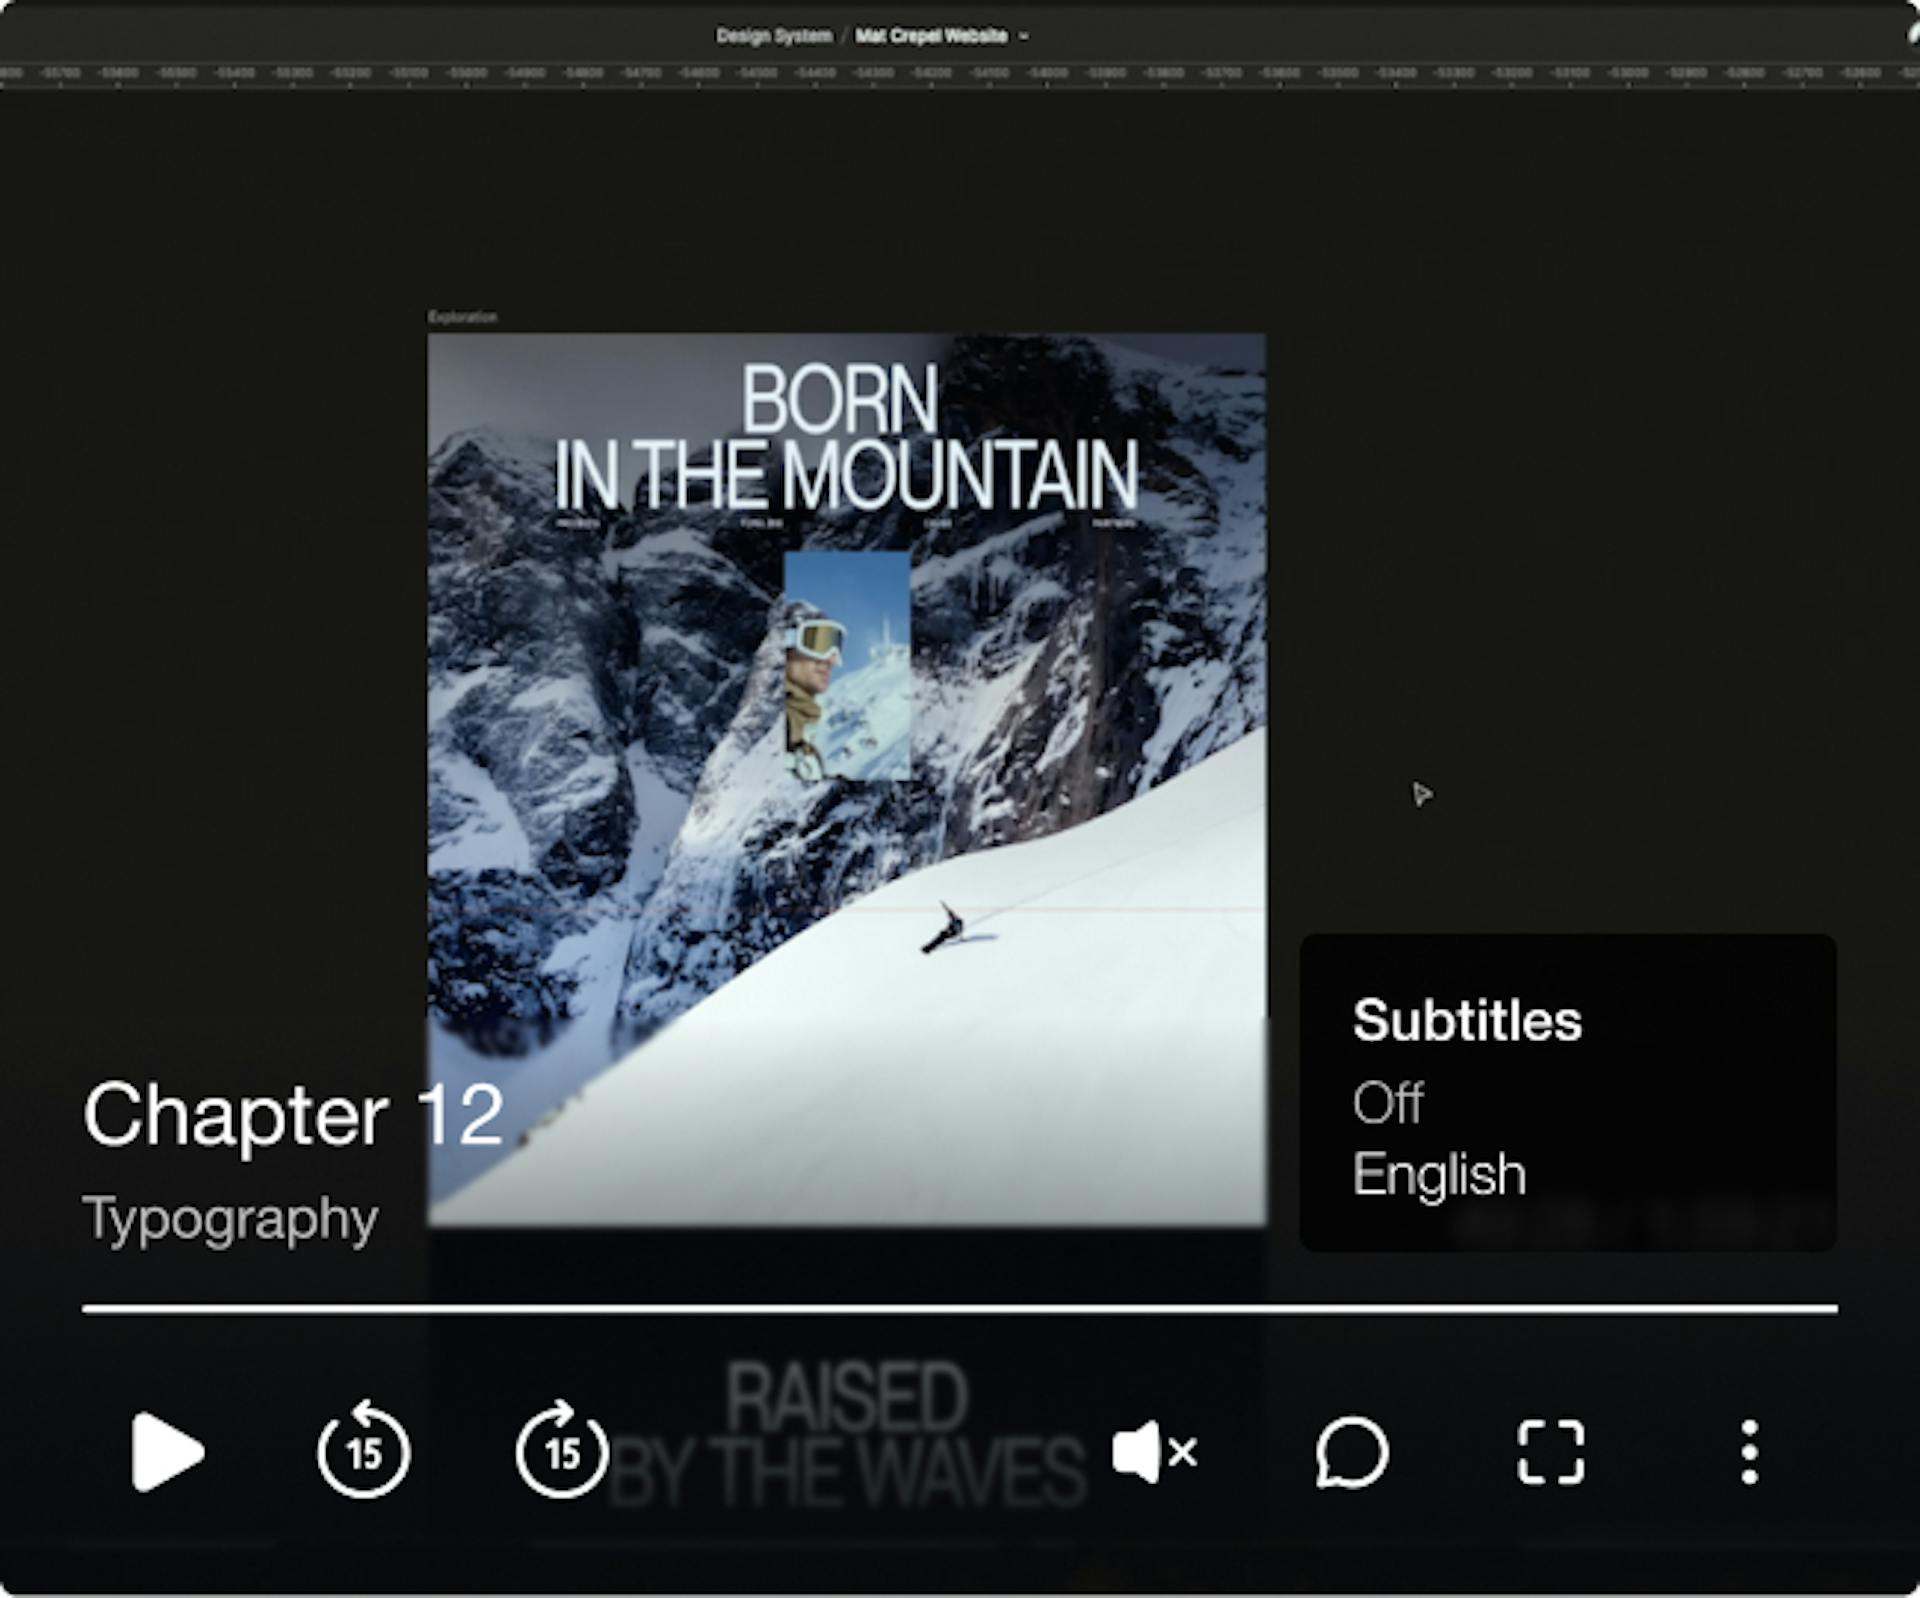Image resolution: width=1920 pixels, height=1598 pixels.
Task: Click the small skier portrait image
Action: pyautogui.click(x=847, y=665)
